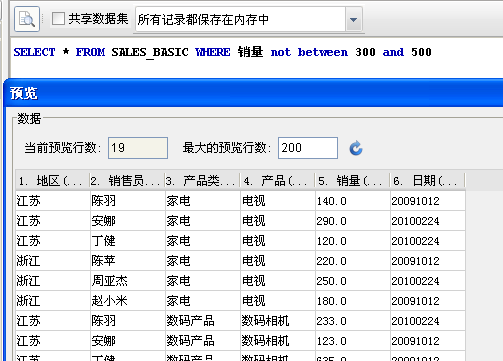Click the salesperson cell 陈苹
Image resolution: width=503 pixels, height=361 pixels.
pos(128,261)
